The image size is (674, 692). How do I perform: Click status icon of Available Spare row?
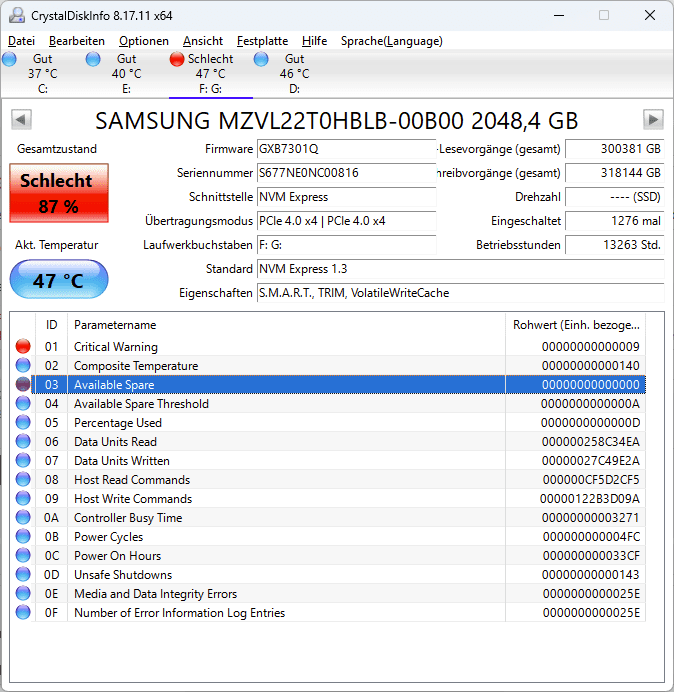pyautogui.click(x=23, y=384)
